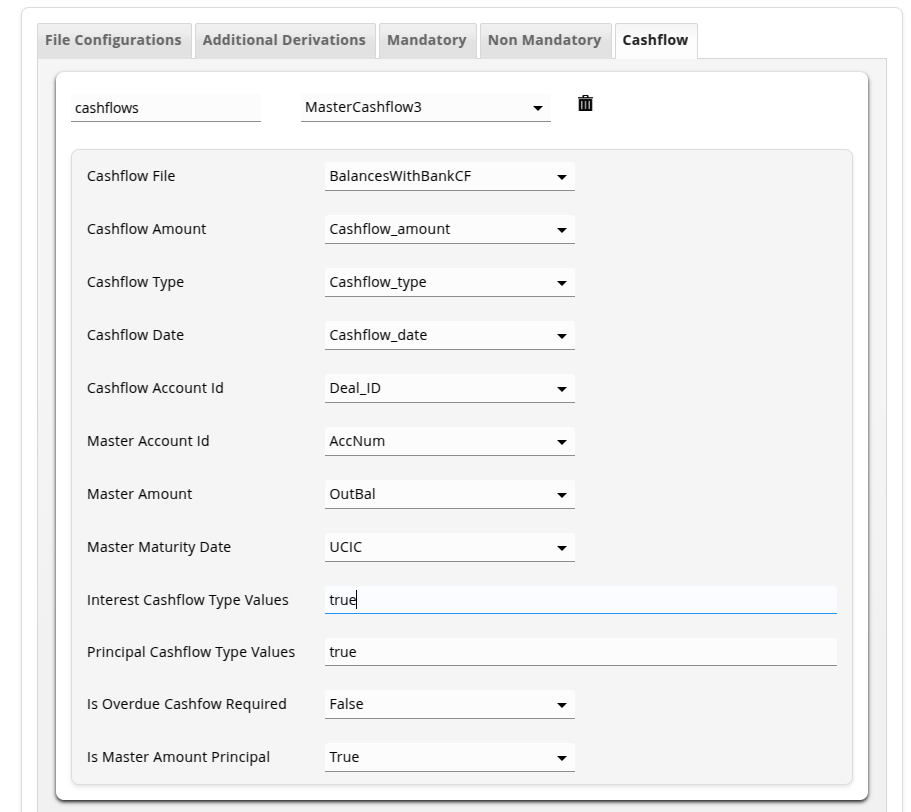
Task: Open the Additional Derivations tab
Action: [x=284, y=40]
